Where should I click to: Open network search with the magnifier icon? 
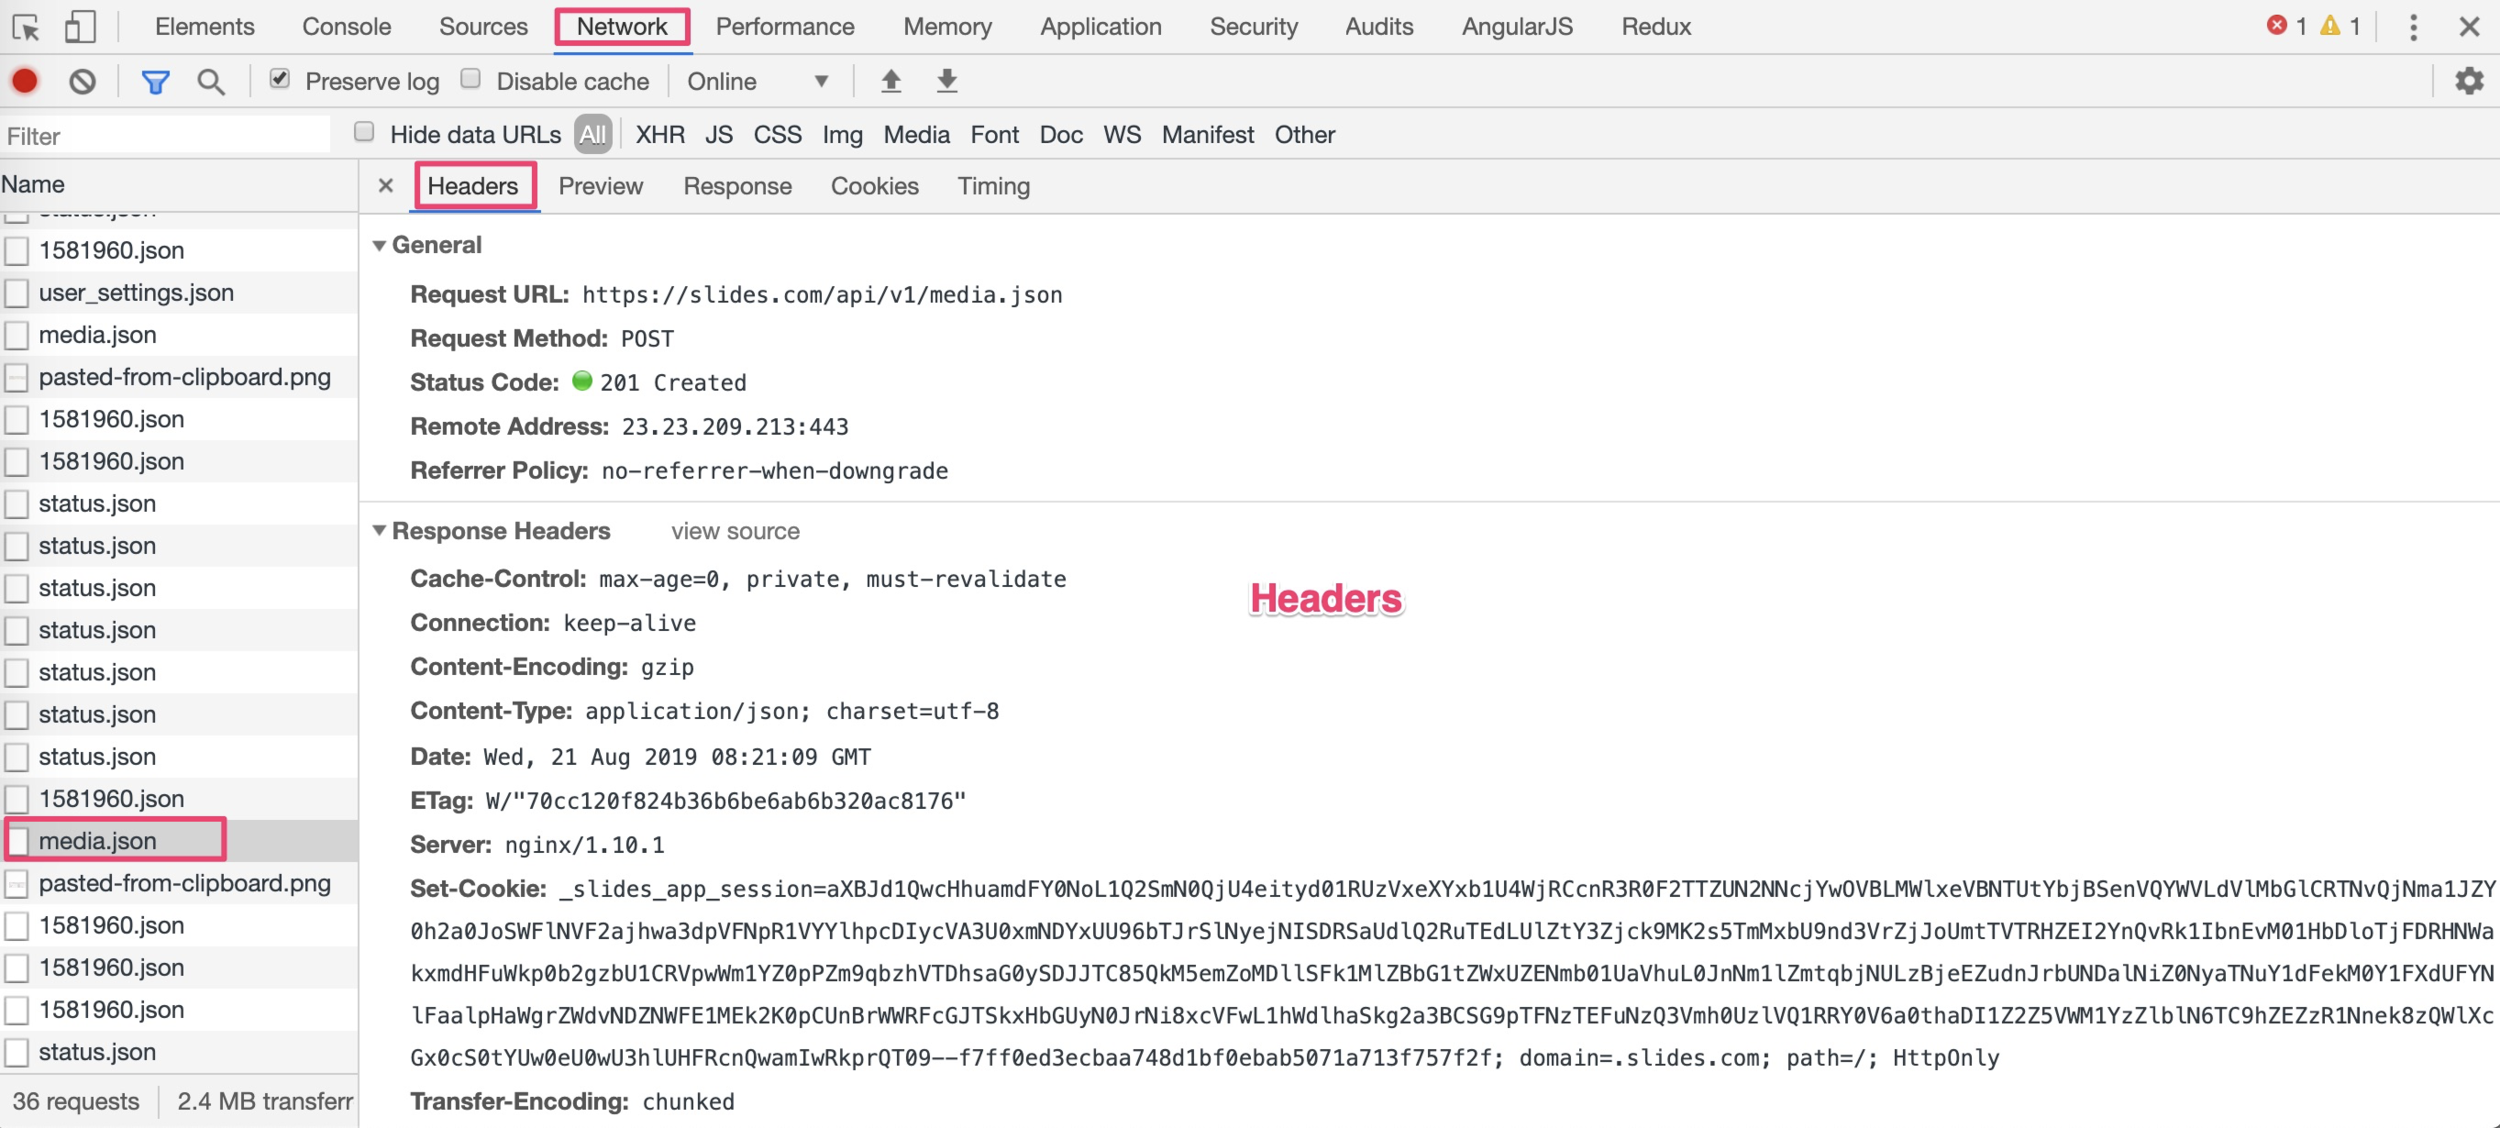pyautogui.click(x=210, y=82)
